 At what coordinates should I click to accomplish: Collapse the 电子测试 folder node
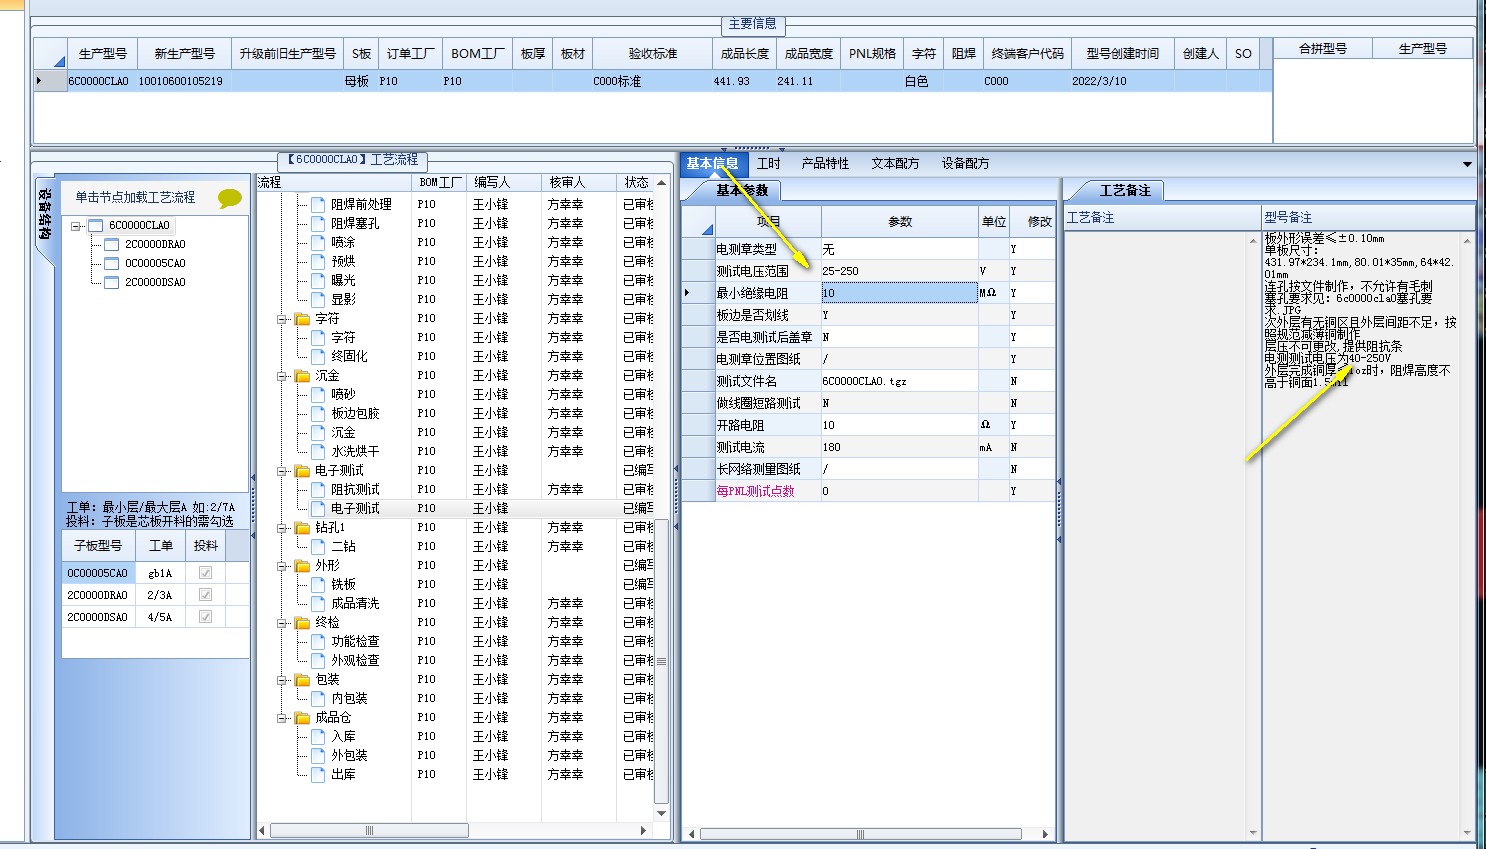283,471
